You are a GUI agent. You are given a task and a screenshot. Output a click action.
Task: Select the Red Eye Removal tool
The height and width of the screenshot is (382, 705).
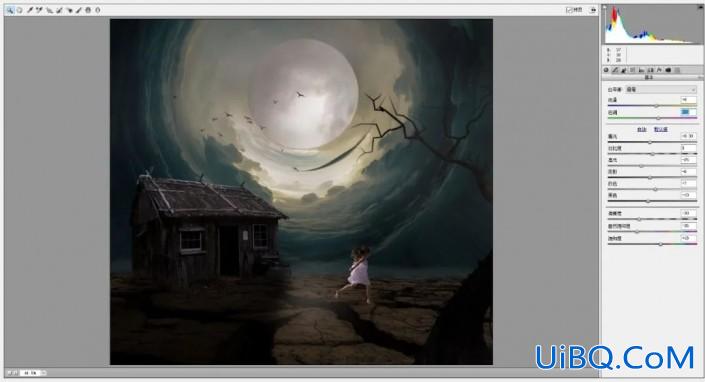[x=70, y=10]
